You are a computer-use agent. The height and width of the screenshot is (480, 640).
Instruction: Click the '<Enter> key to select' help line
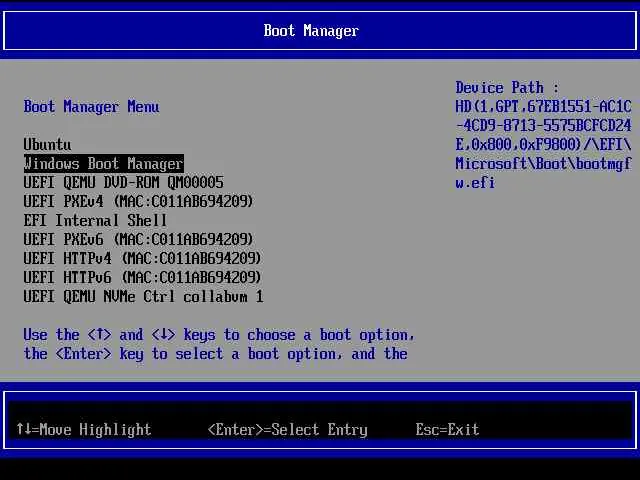[x=215, y=353]
